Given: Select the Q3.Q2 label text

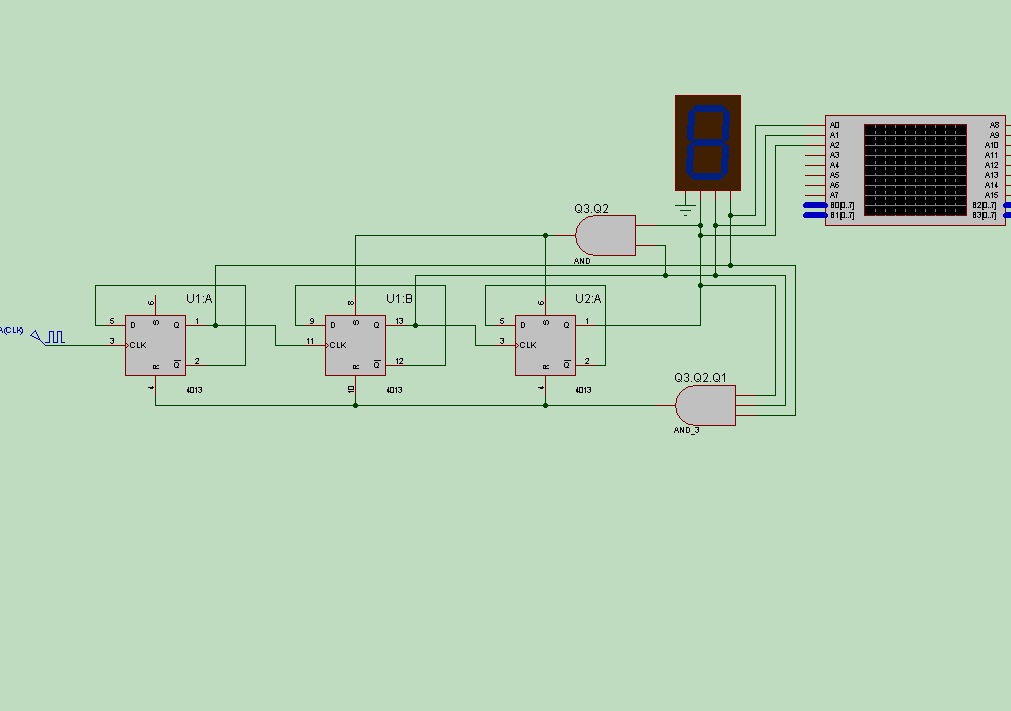Looking at the screenshot, I should tap(591, 209).
